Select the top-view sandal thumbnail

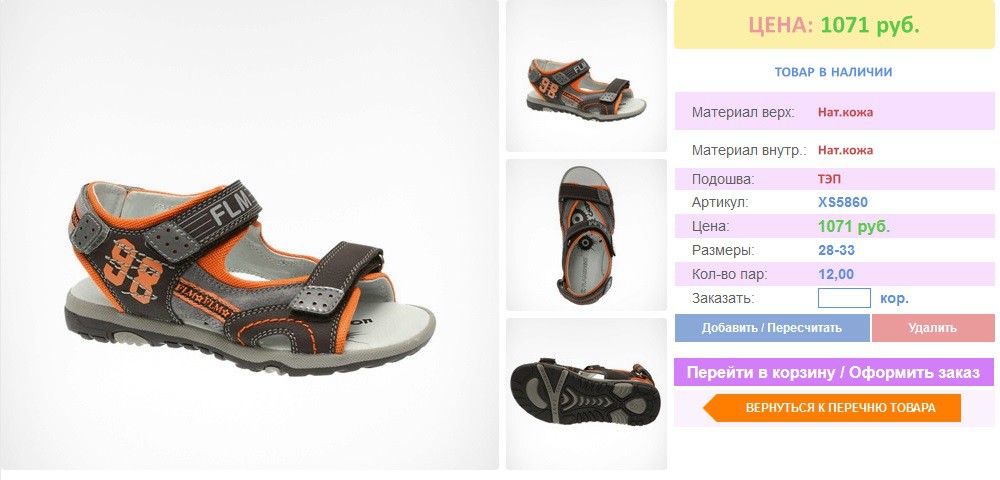(x=586, y=235)
